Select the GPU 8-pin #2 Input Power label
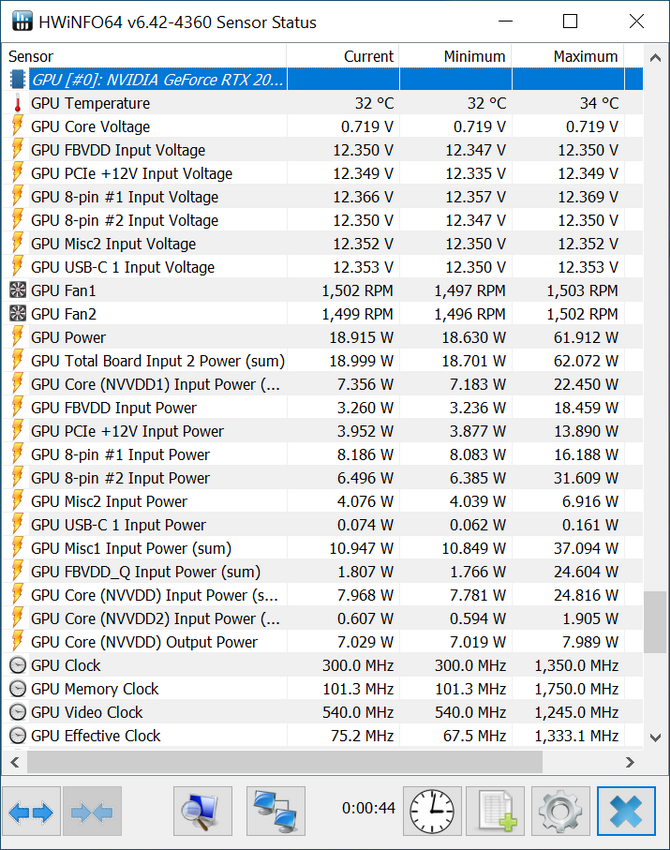The image size is (670, 850). tap(120, 478)
